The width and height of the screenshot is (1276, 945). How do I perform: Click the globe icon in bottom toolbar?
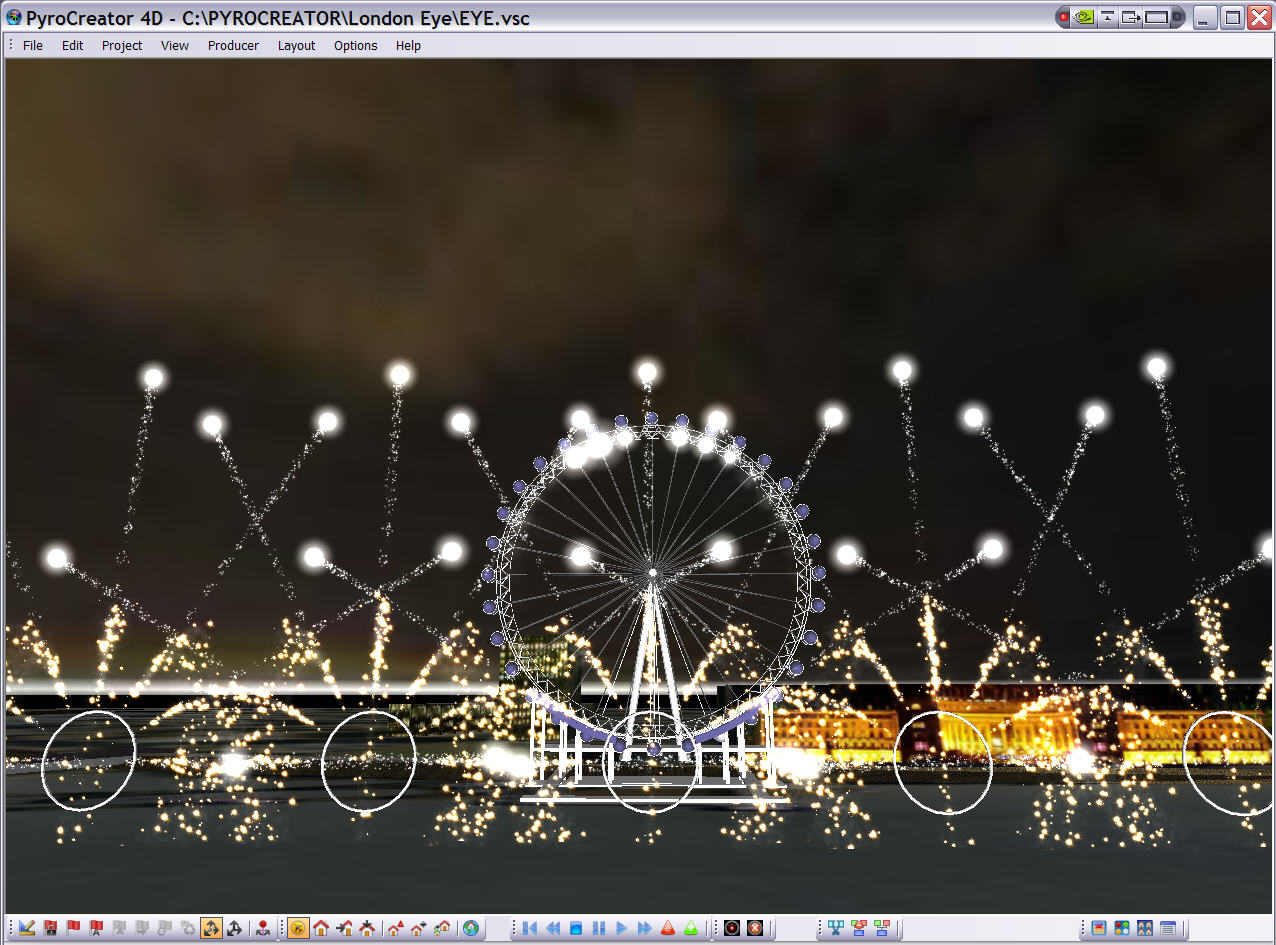point(470,928)
